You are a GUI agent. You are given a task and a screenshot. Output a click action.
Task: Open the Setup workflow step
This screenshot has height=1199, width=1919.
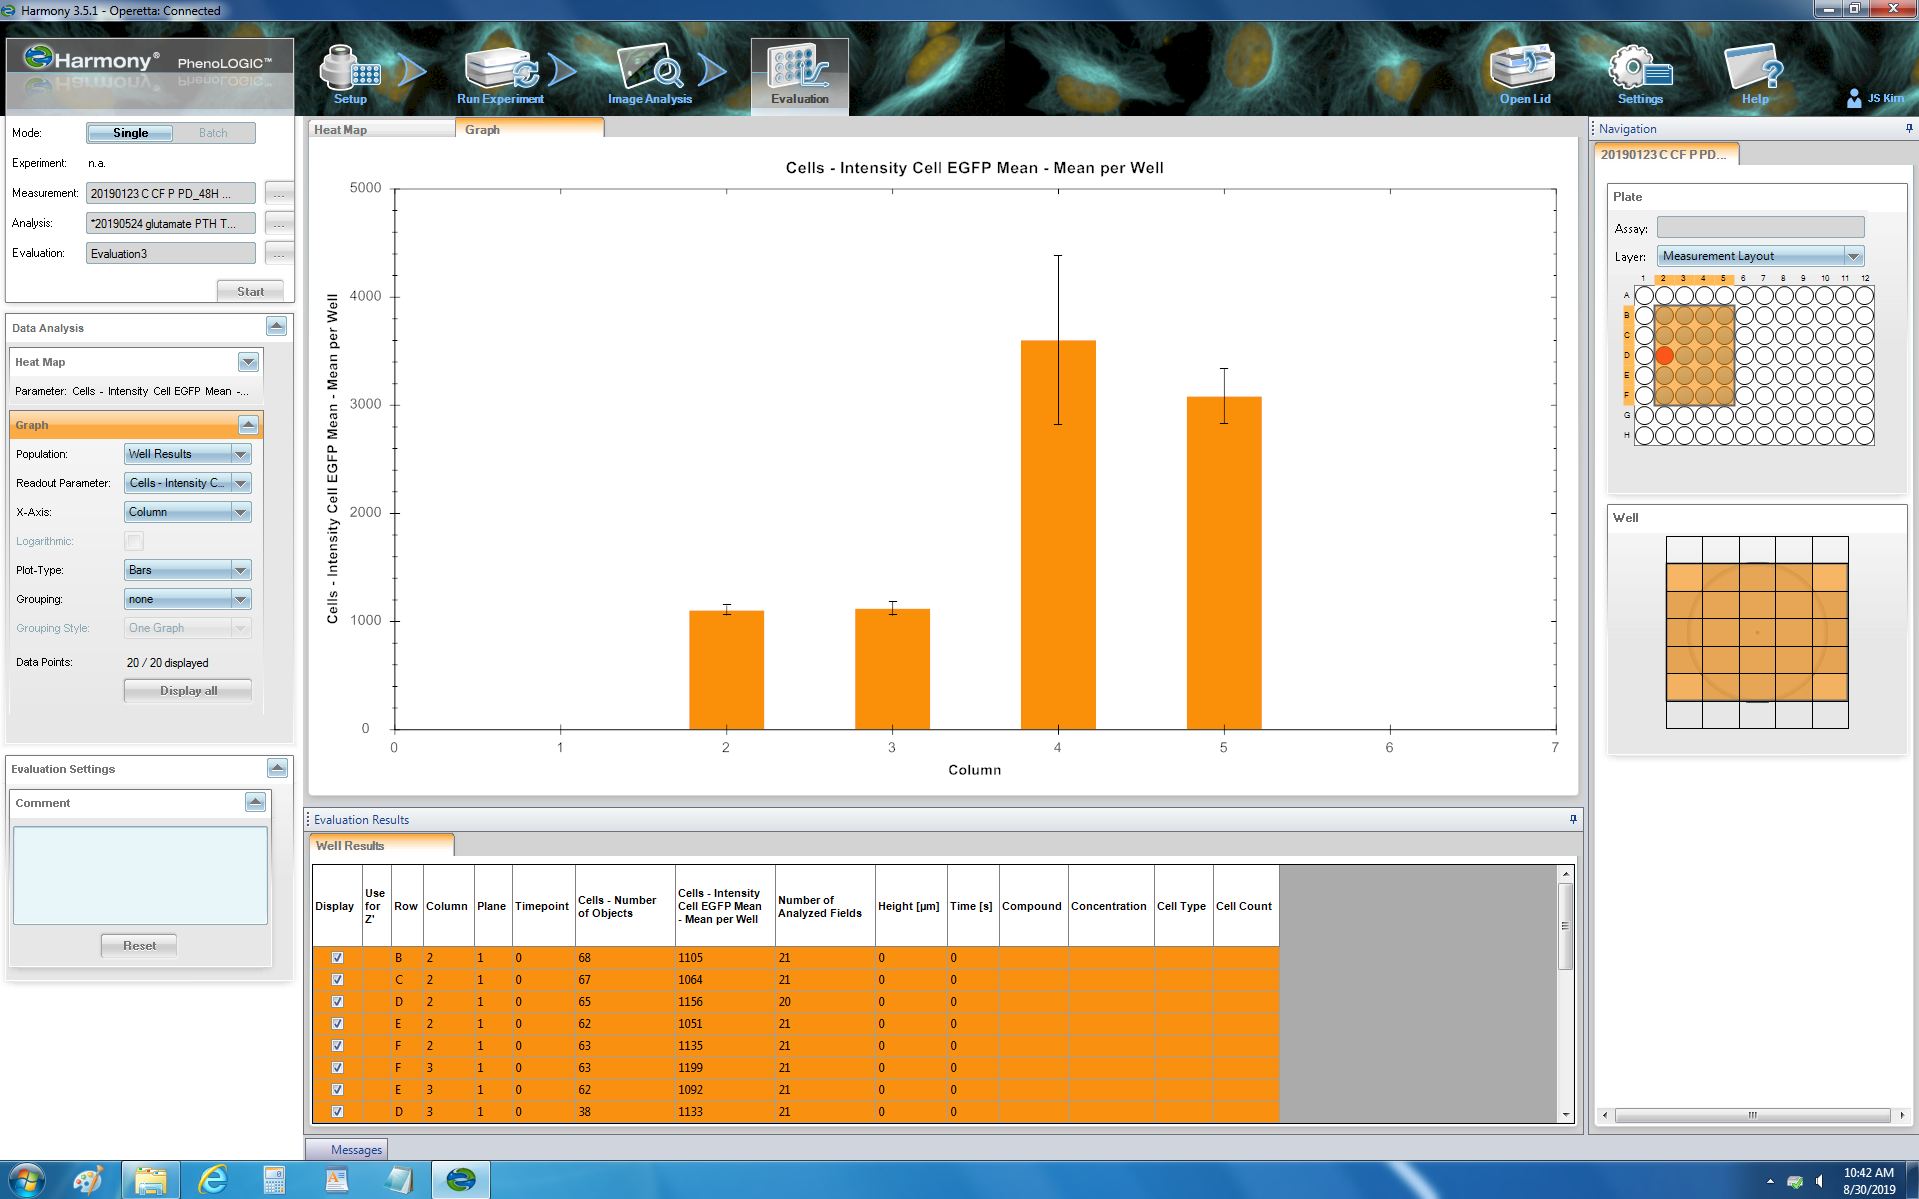point(350,75)
